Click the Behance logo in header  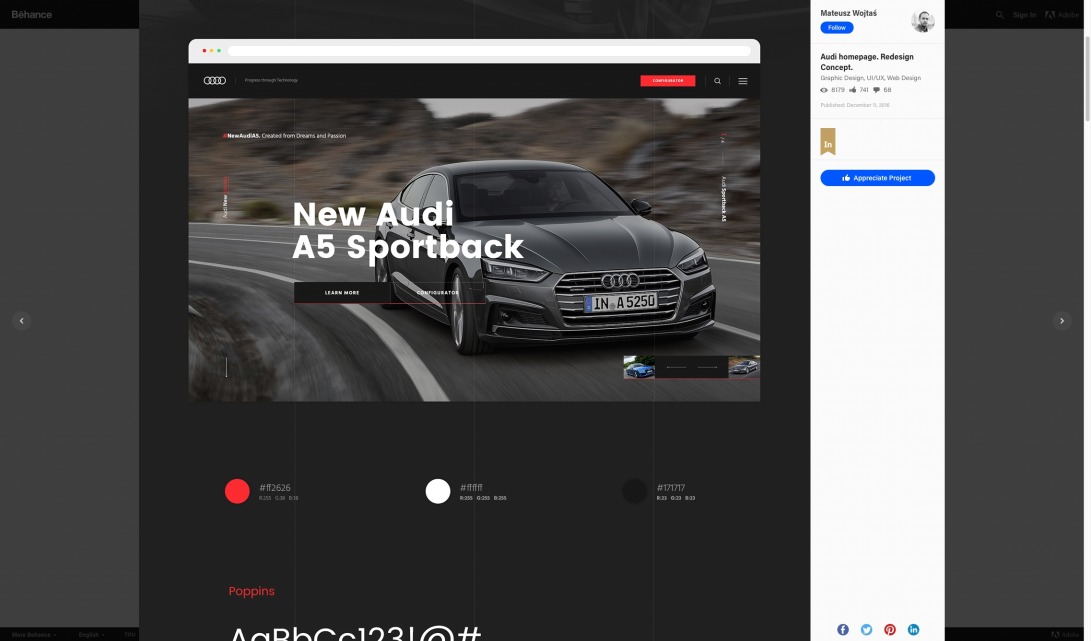point(32,14)
